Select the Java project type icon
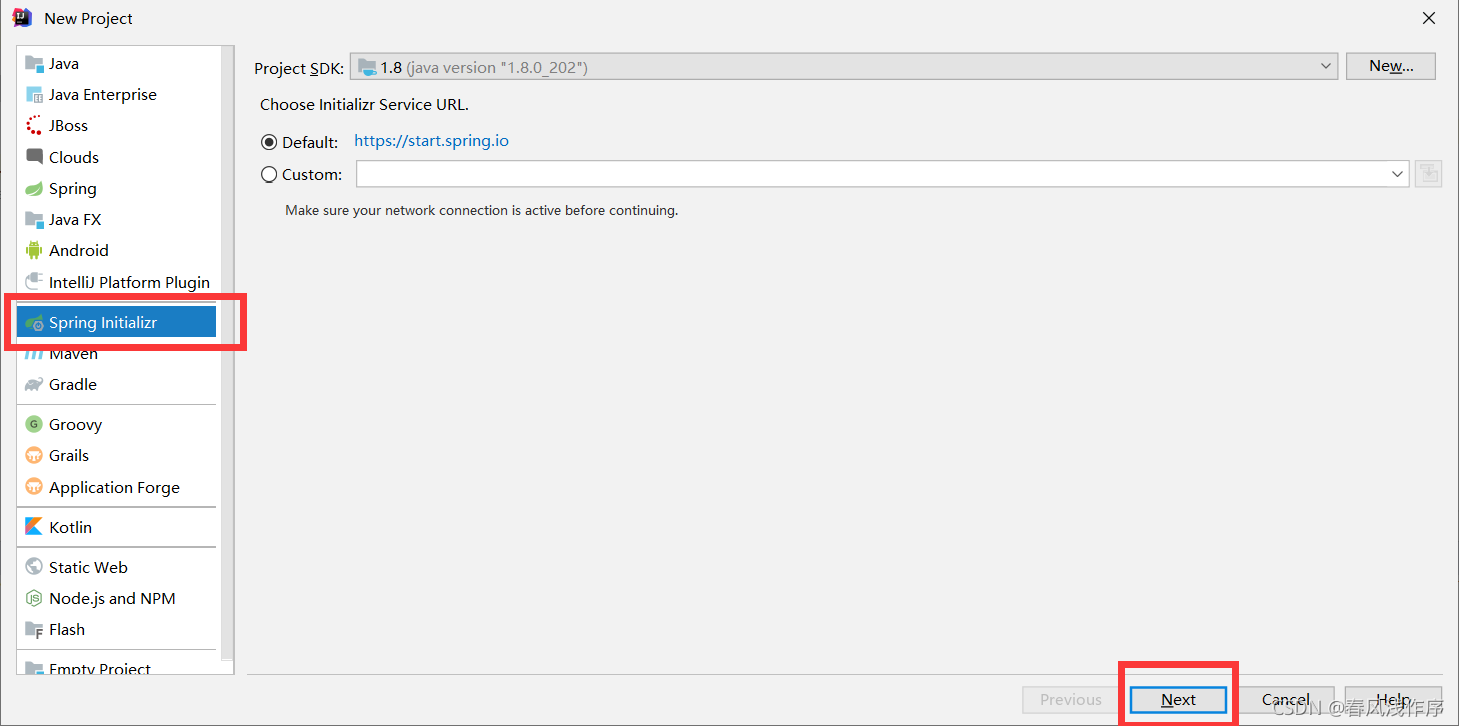 (34, 63)
